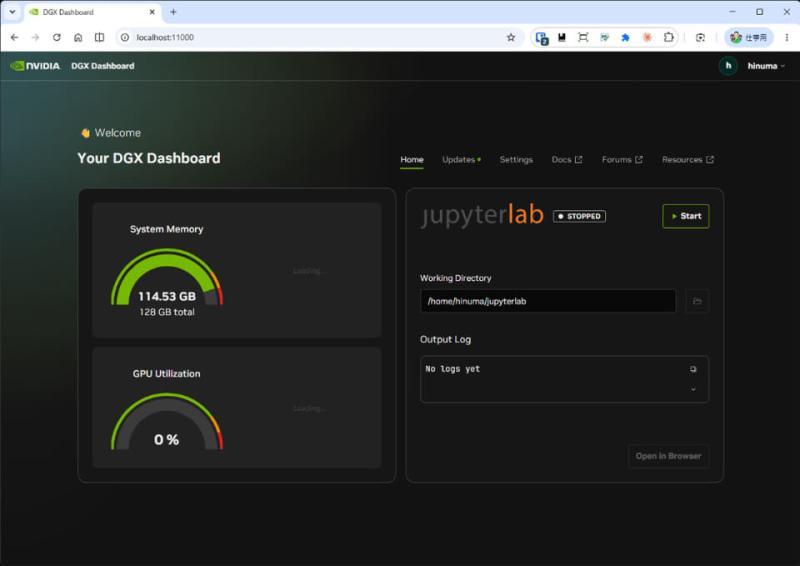
Task: Open the hinuma user menu dropdown
Action: click(x=766, y=66)
